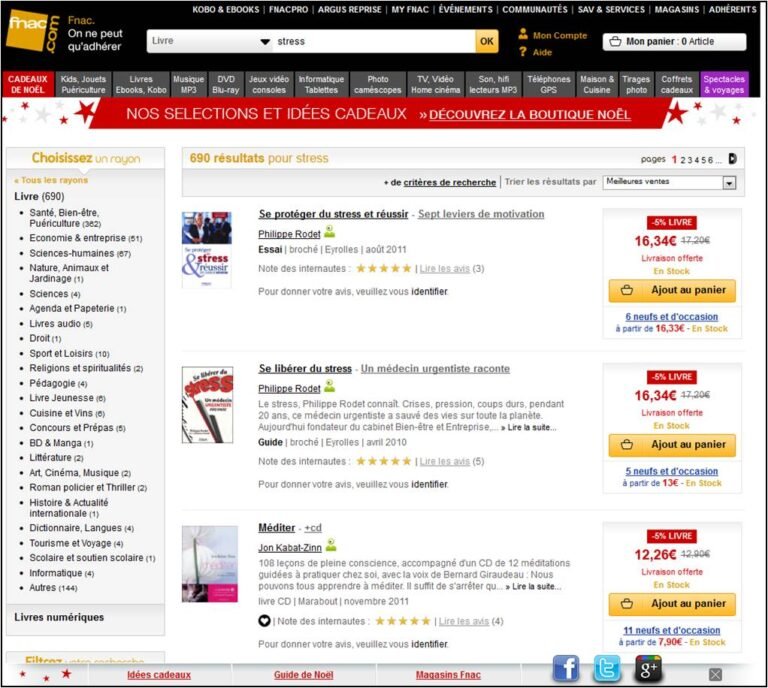Open the Facebook share icon
The height and width of the screenshot is (688, 768).
566,668
